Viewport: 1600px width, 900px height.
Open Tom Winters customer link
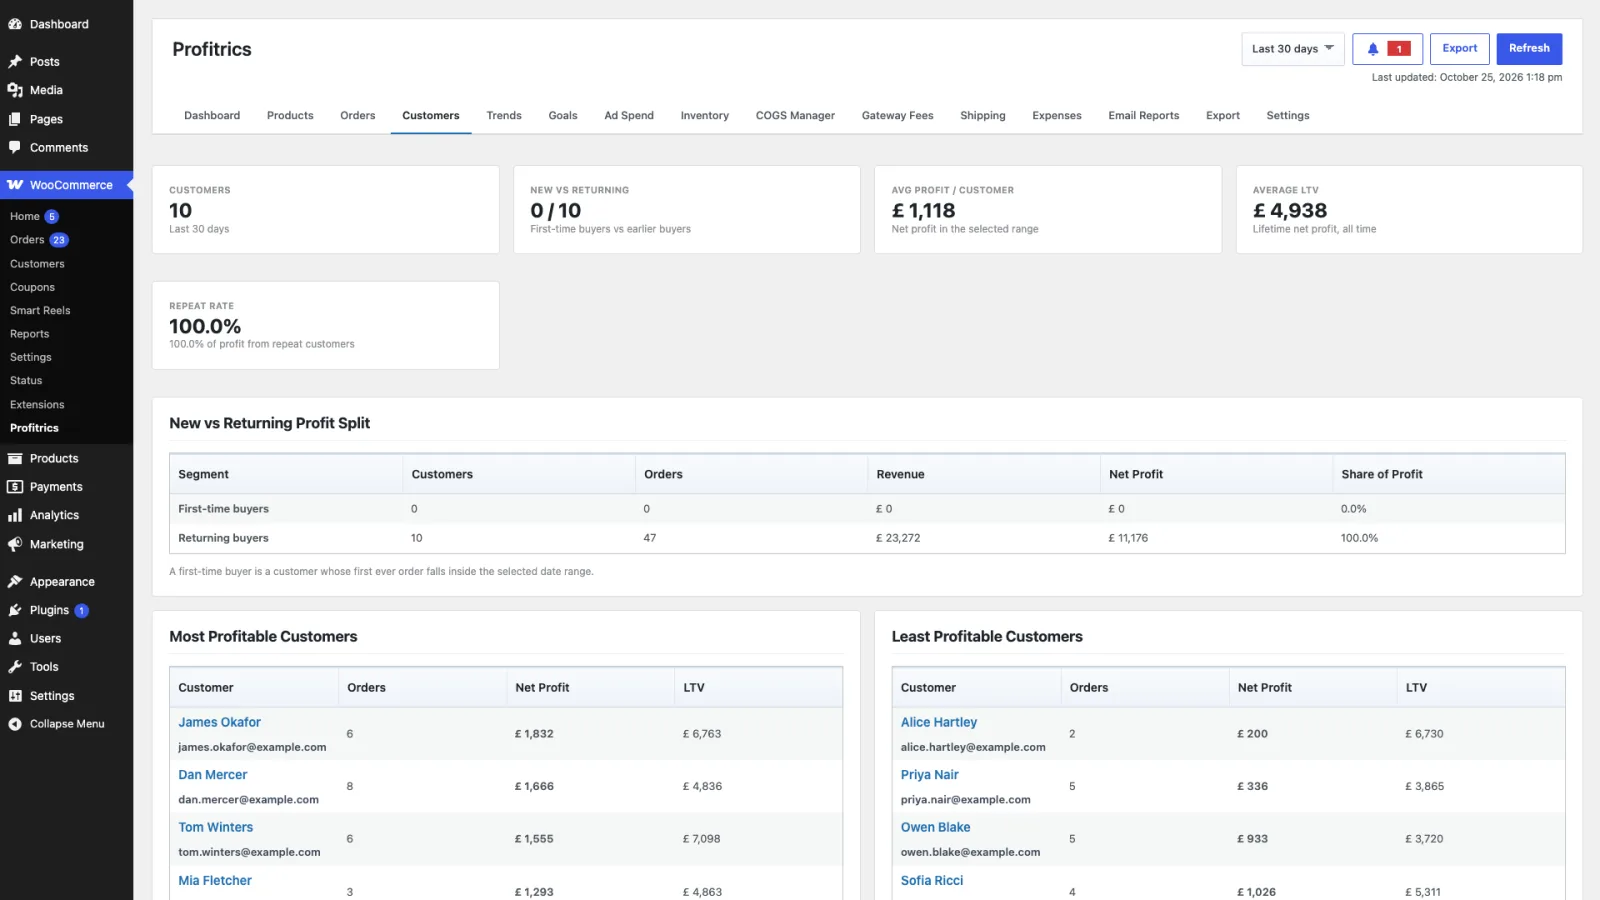click(x=216, y=828)
